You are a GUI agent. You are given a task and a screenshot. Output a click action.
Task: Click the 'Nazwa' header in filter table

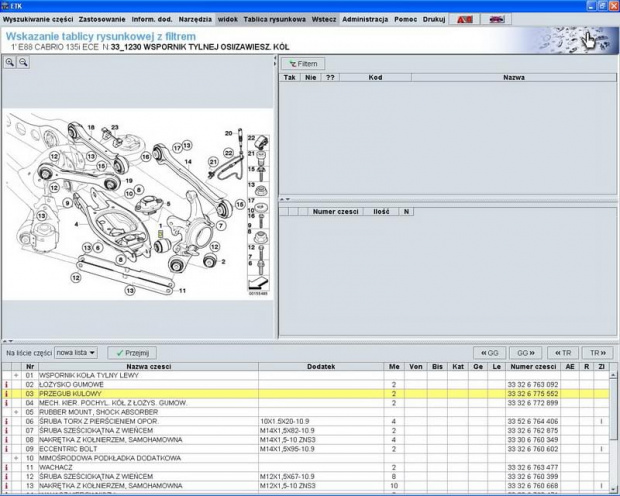(514, 78)
